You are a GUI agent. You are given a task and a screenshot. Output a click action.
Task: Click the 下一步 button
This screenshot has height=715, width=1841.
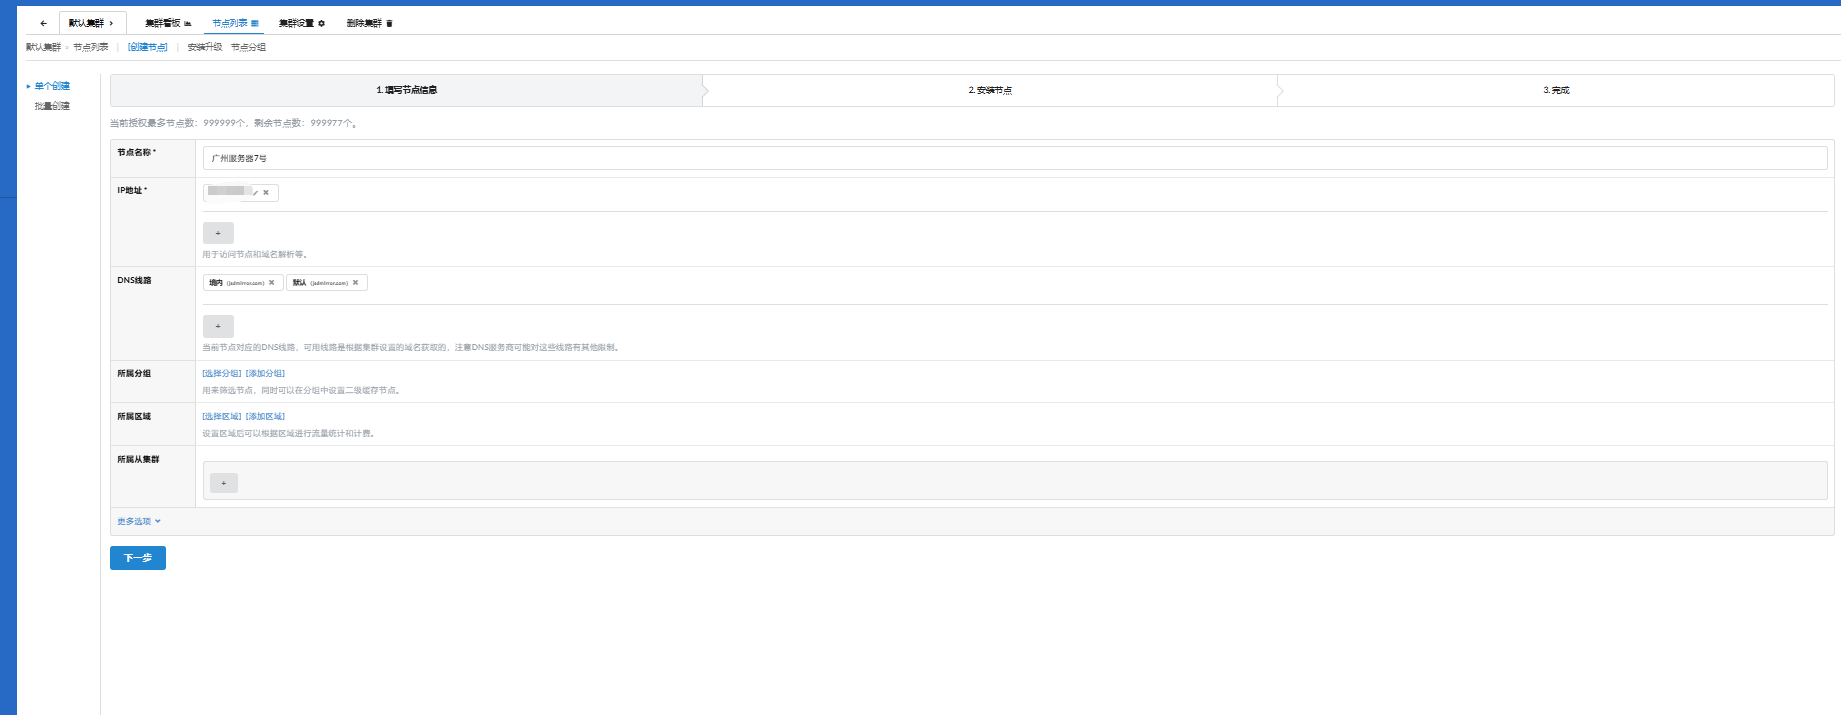click(138, 558)
